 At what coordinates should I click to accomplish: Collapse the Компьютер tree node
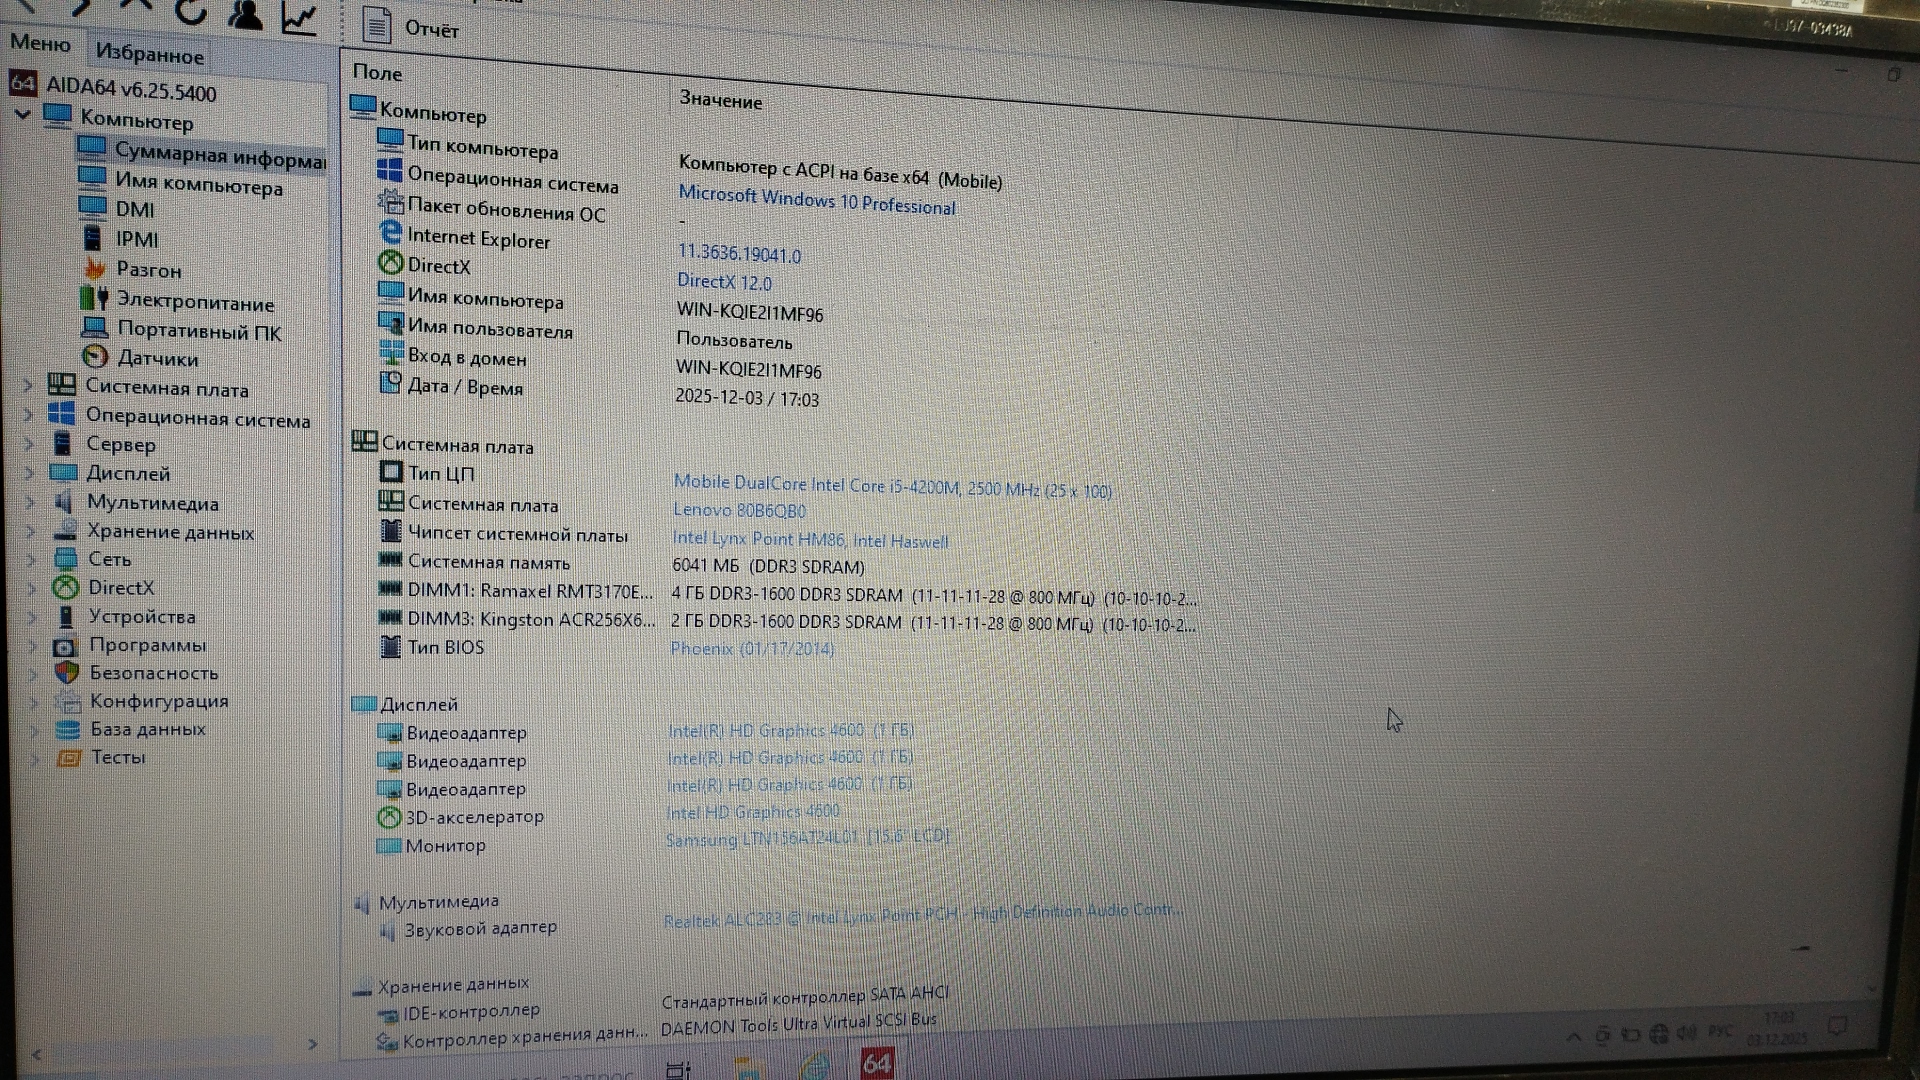(x=23, y=115)
